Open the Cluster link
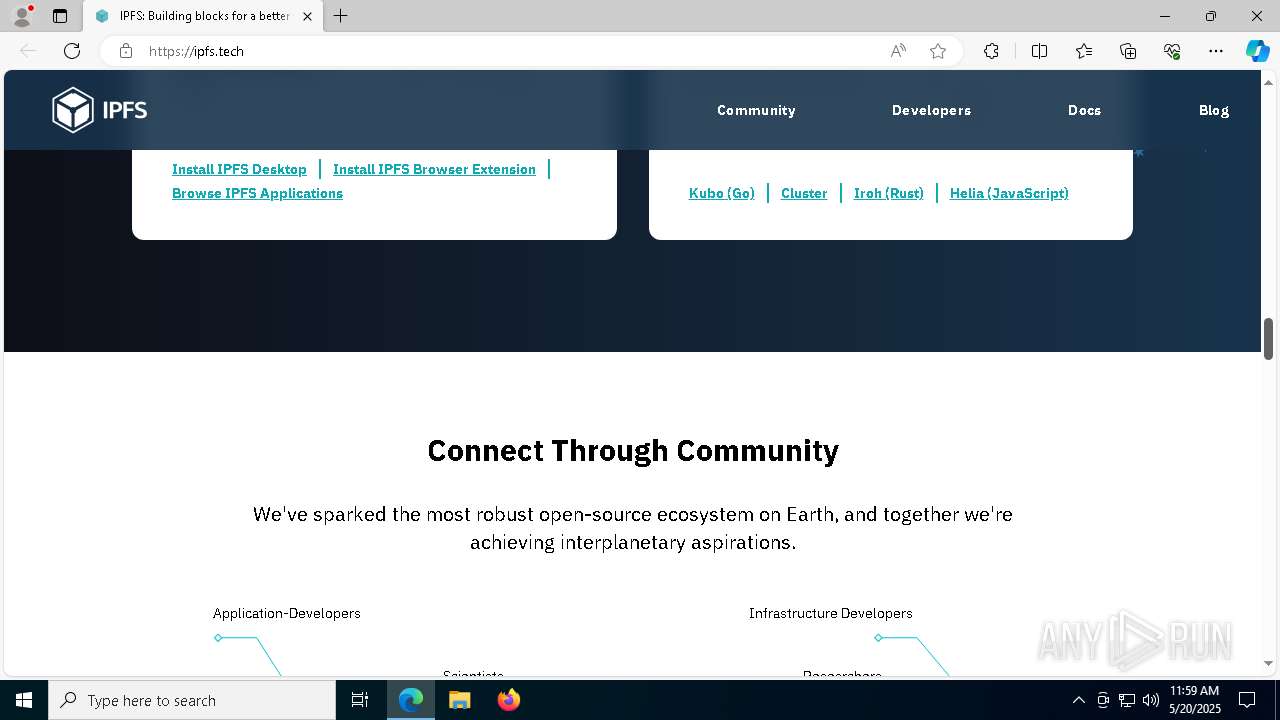This screenshot has height=720, width=1280. (x=804, y=193)
